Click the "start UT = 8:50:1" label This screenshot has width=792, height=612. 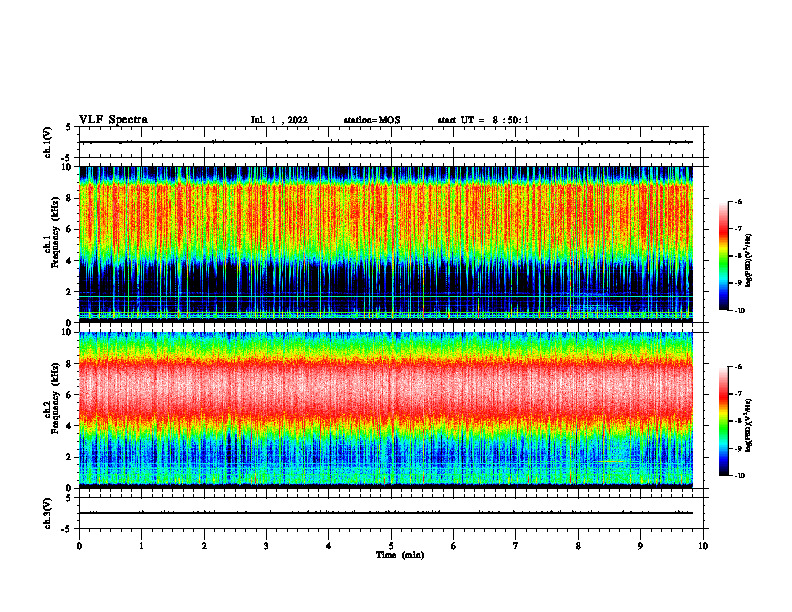point(483,120)
